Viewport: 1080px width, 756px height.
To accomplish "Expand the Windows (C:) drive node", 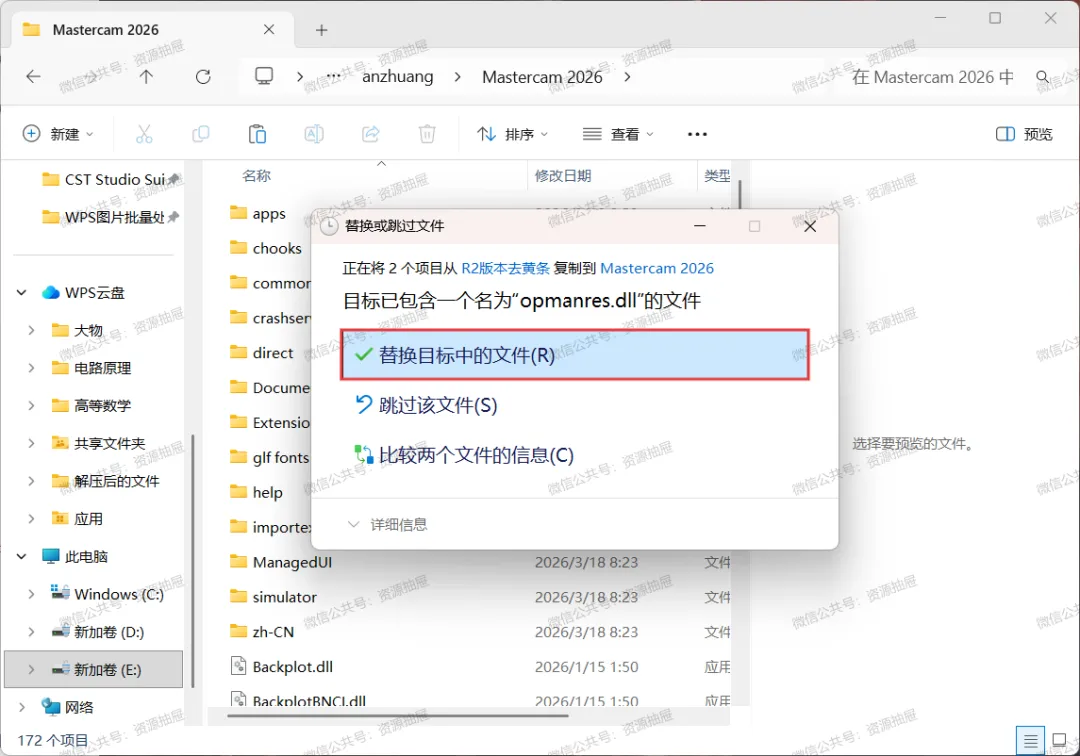I will click(x=31, y=594).
